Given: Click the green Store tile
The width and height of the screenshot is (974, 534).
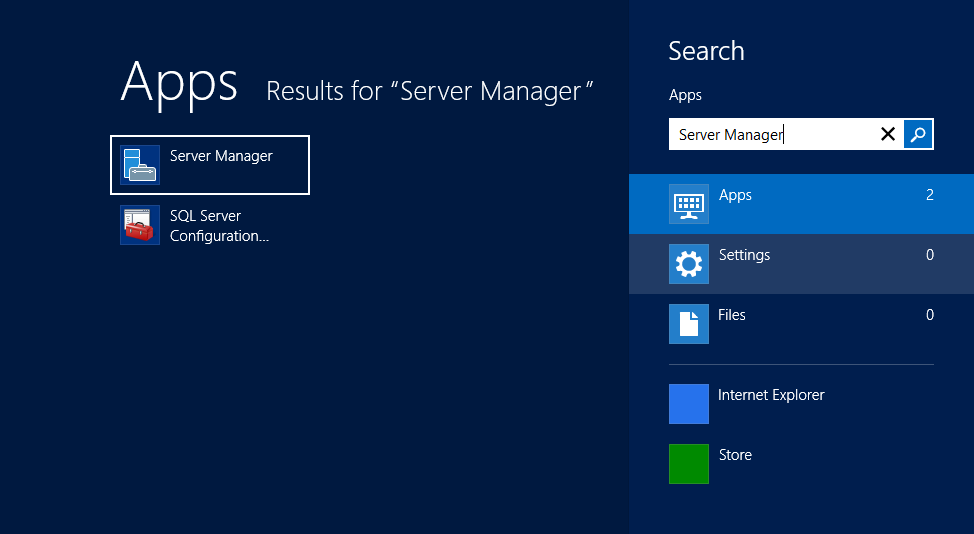Looking at the screenshot, I should click(x=689, y=464).
